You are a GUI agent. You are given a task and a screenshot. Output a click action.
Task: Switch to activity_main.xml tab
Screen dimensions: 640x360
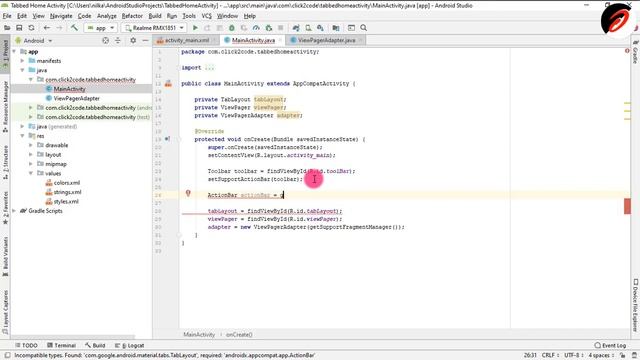(x=187, y=40)
